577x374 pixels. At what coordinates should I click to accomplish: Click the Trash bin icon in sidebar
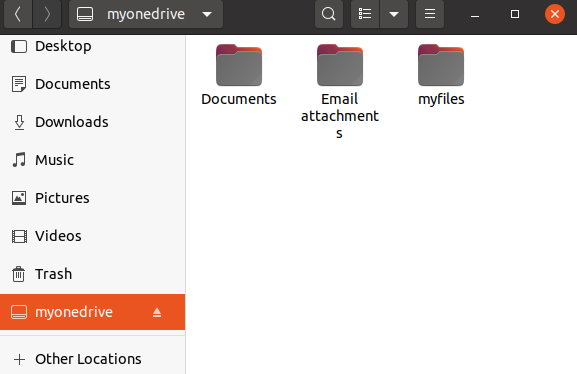point(18,274)
